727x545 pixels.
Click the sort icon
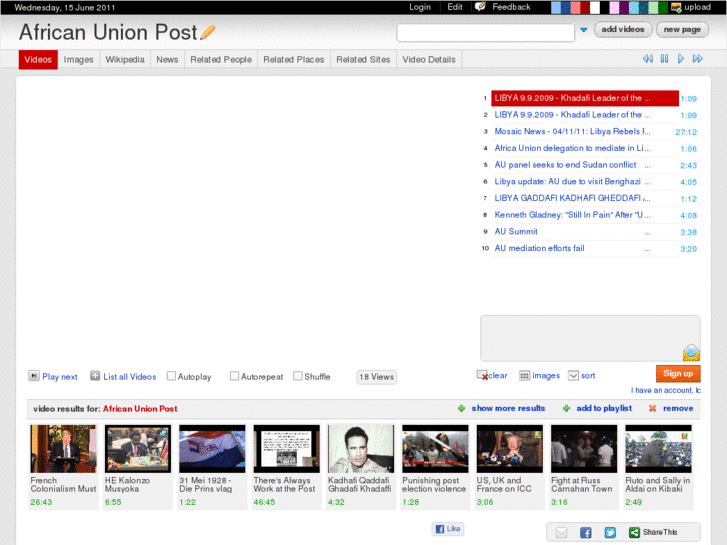574,375
